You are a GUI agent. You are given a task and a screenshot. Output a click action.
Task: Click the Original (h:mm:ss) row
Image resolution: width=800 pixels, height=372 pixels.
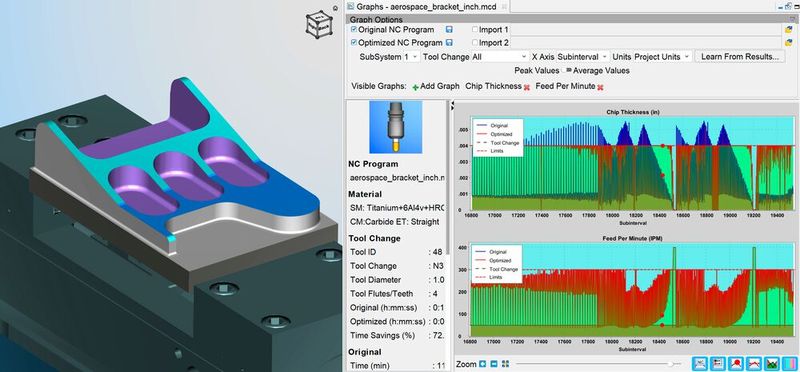tap(396, 308)
